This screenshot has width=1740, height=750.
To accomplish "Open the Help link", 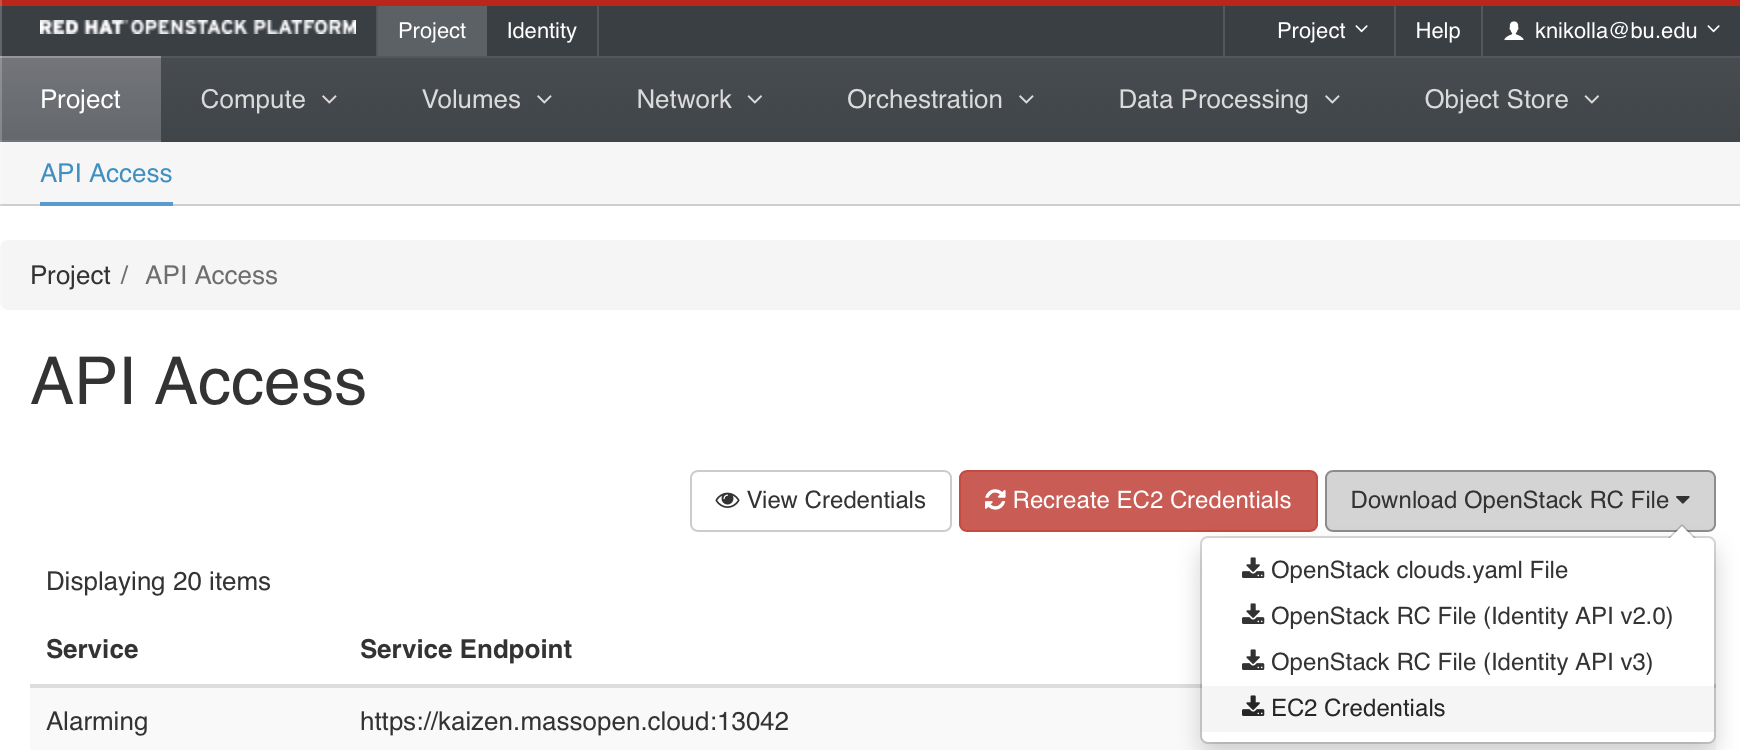I will coord(1438,31).
